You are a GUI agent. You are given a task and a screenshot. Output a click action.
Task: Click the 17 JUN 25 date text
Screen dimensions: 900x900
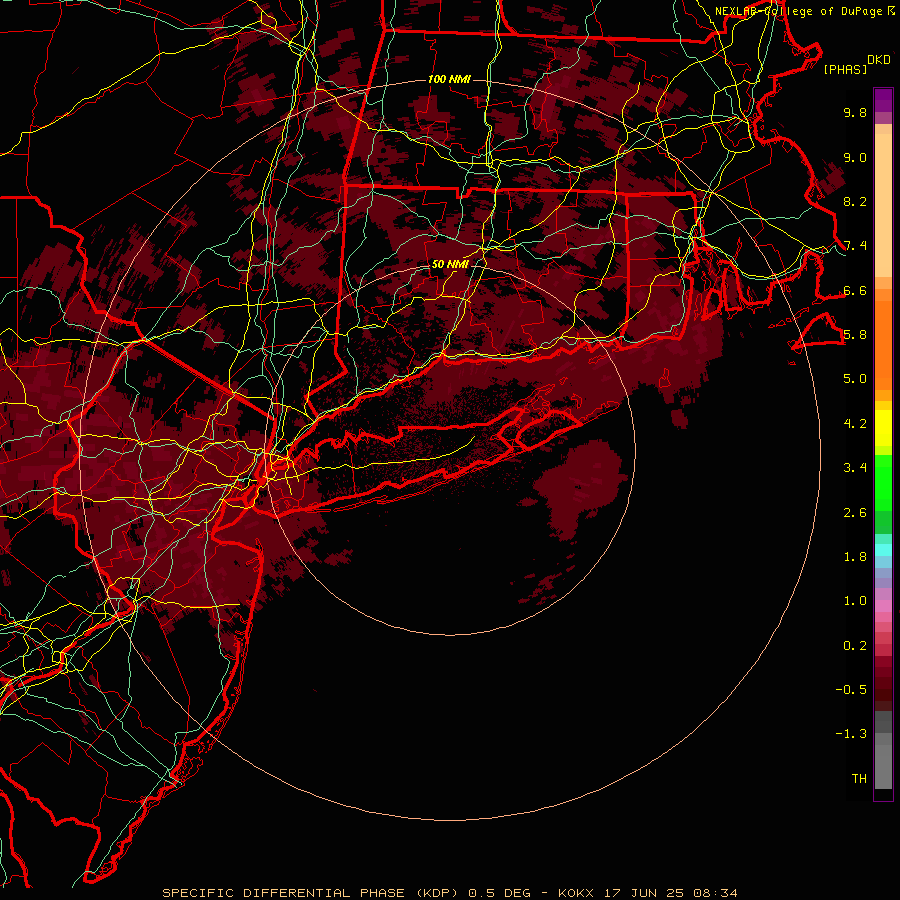click(644, 893)
